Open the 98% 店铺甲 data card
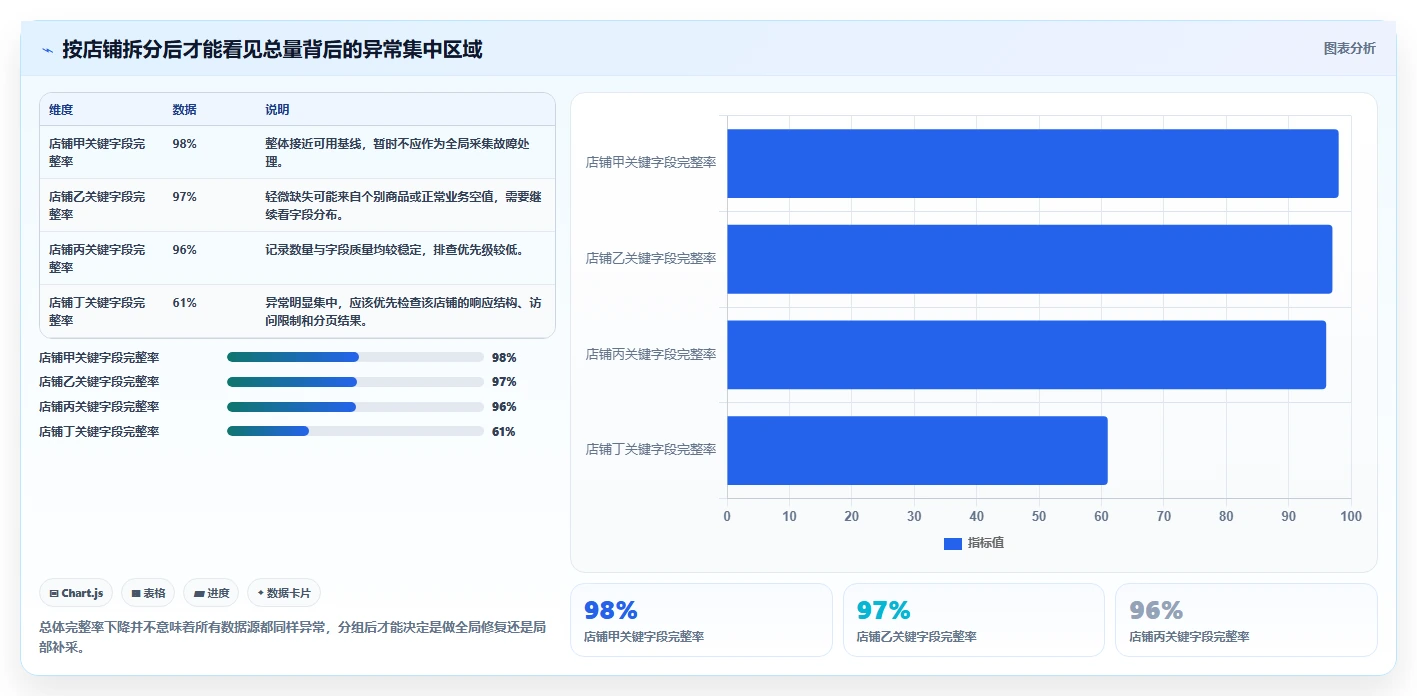 (701, 620)
